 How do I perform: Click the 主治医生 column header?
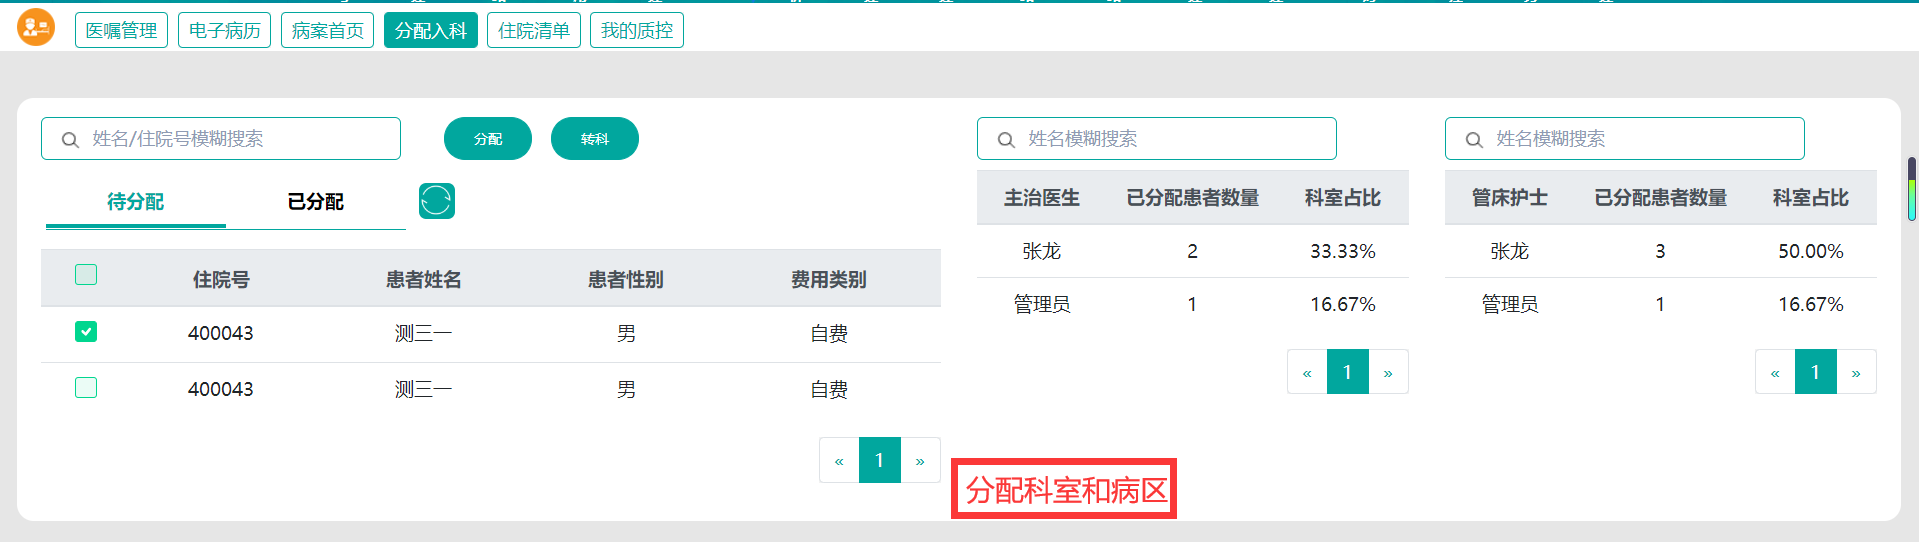(1042, 198)
